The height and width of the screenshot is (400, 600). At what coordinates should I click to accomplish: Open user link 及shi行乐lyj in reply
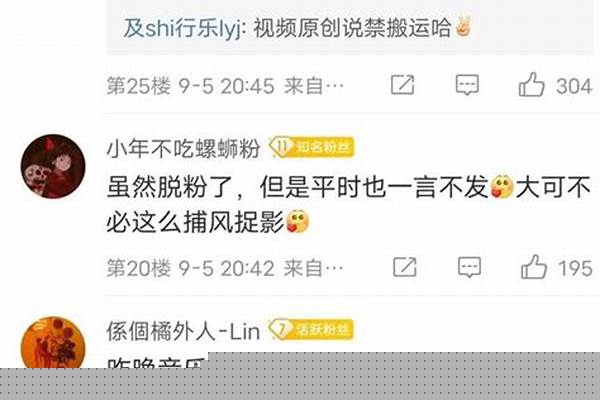coord(182,29)
